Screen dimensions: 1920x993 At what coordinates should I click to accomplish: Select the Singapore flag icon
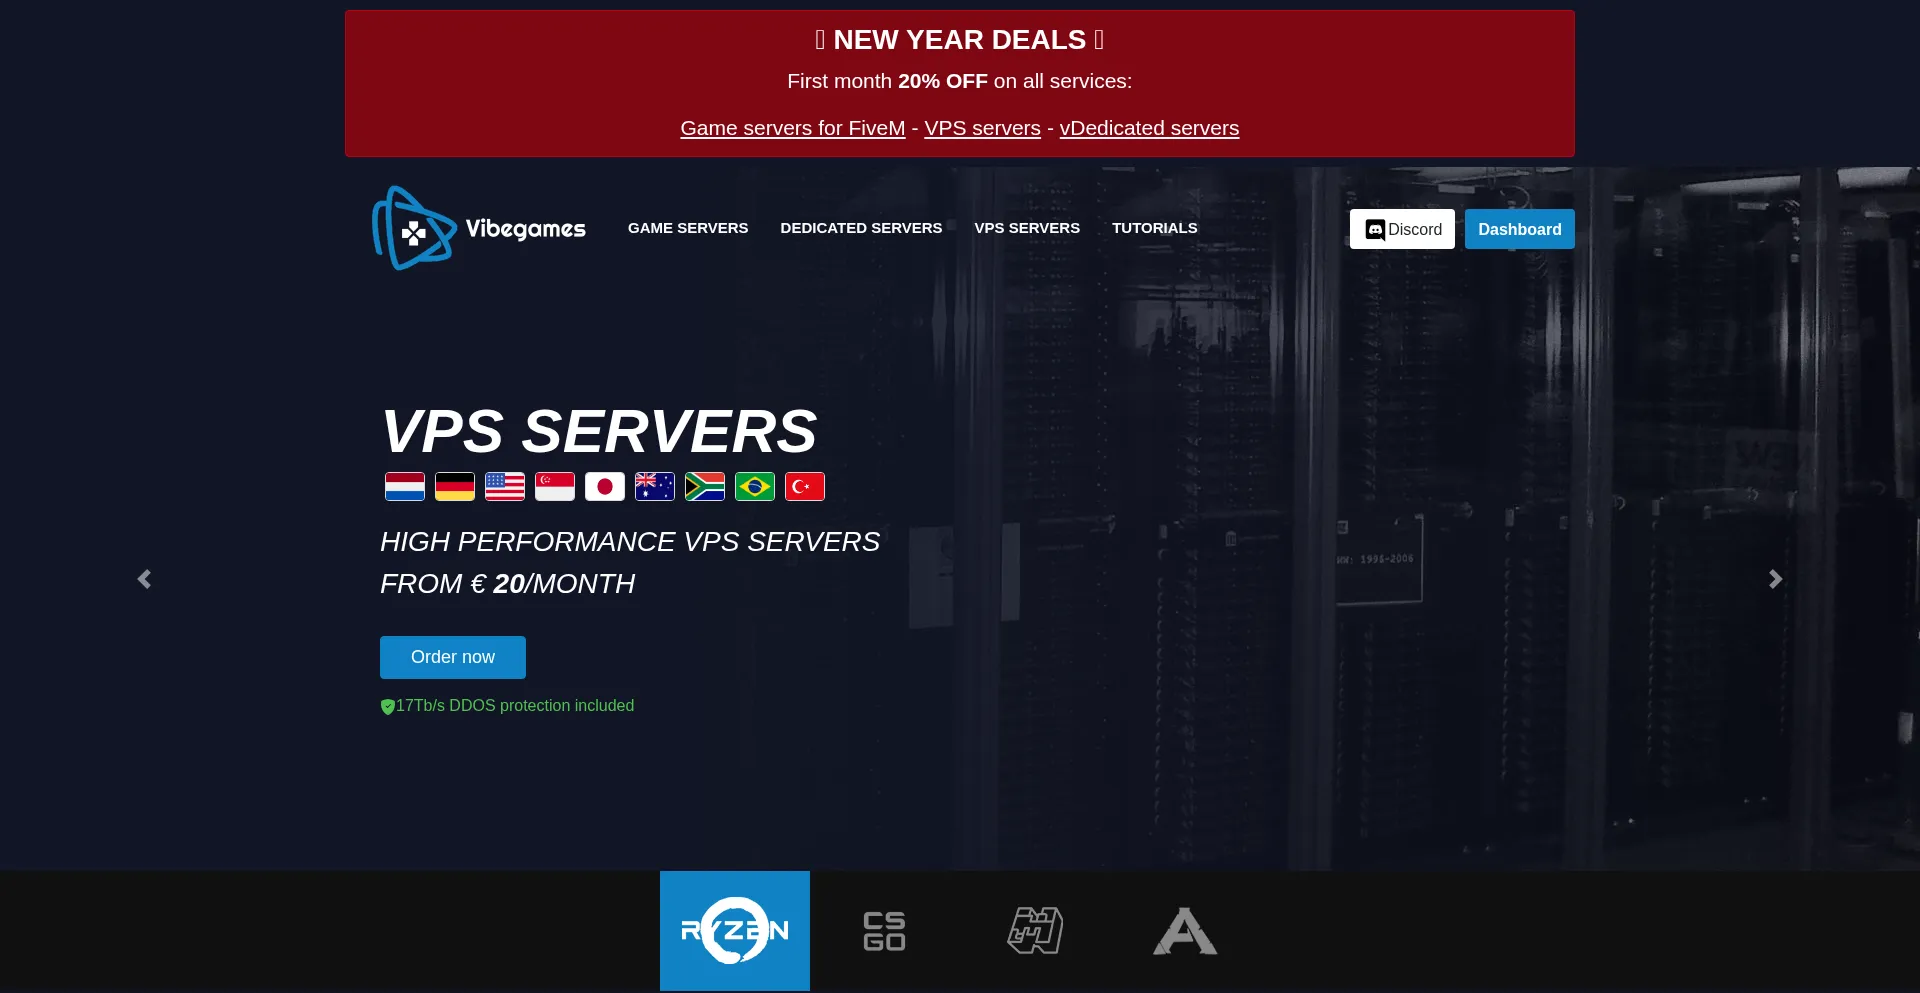pyautogui.click(x=554, y=487)
